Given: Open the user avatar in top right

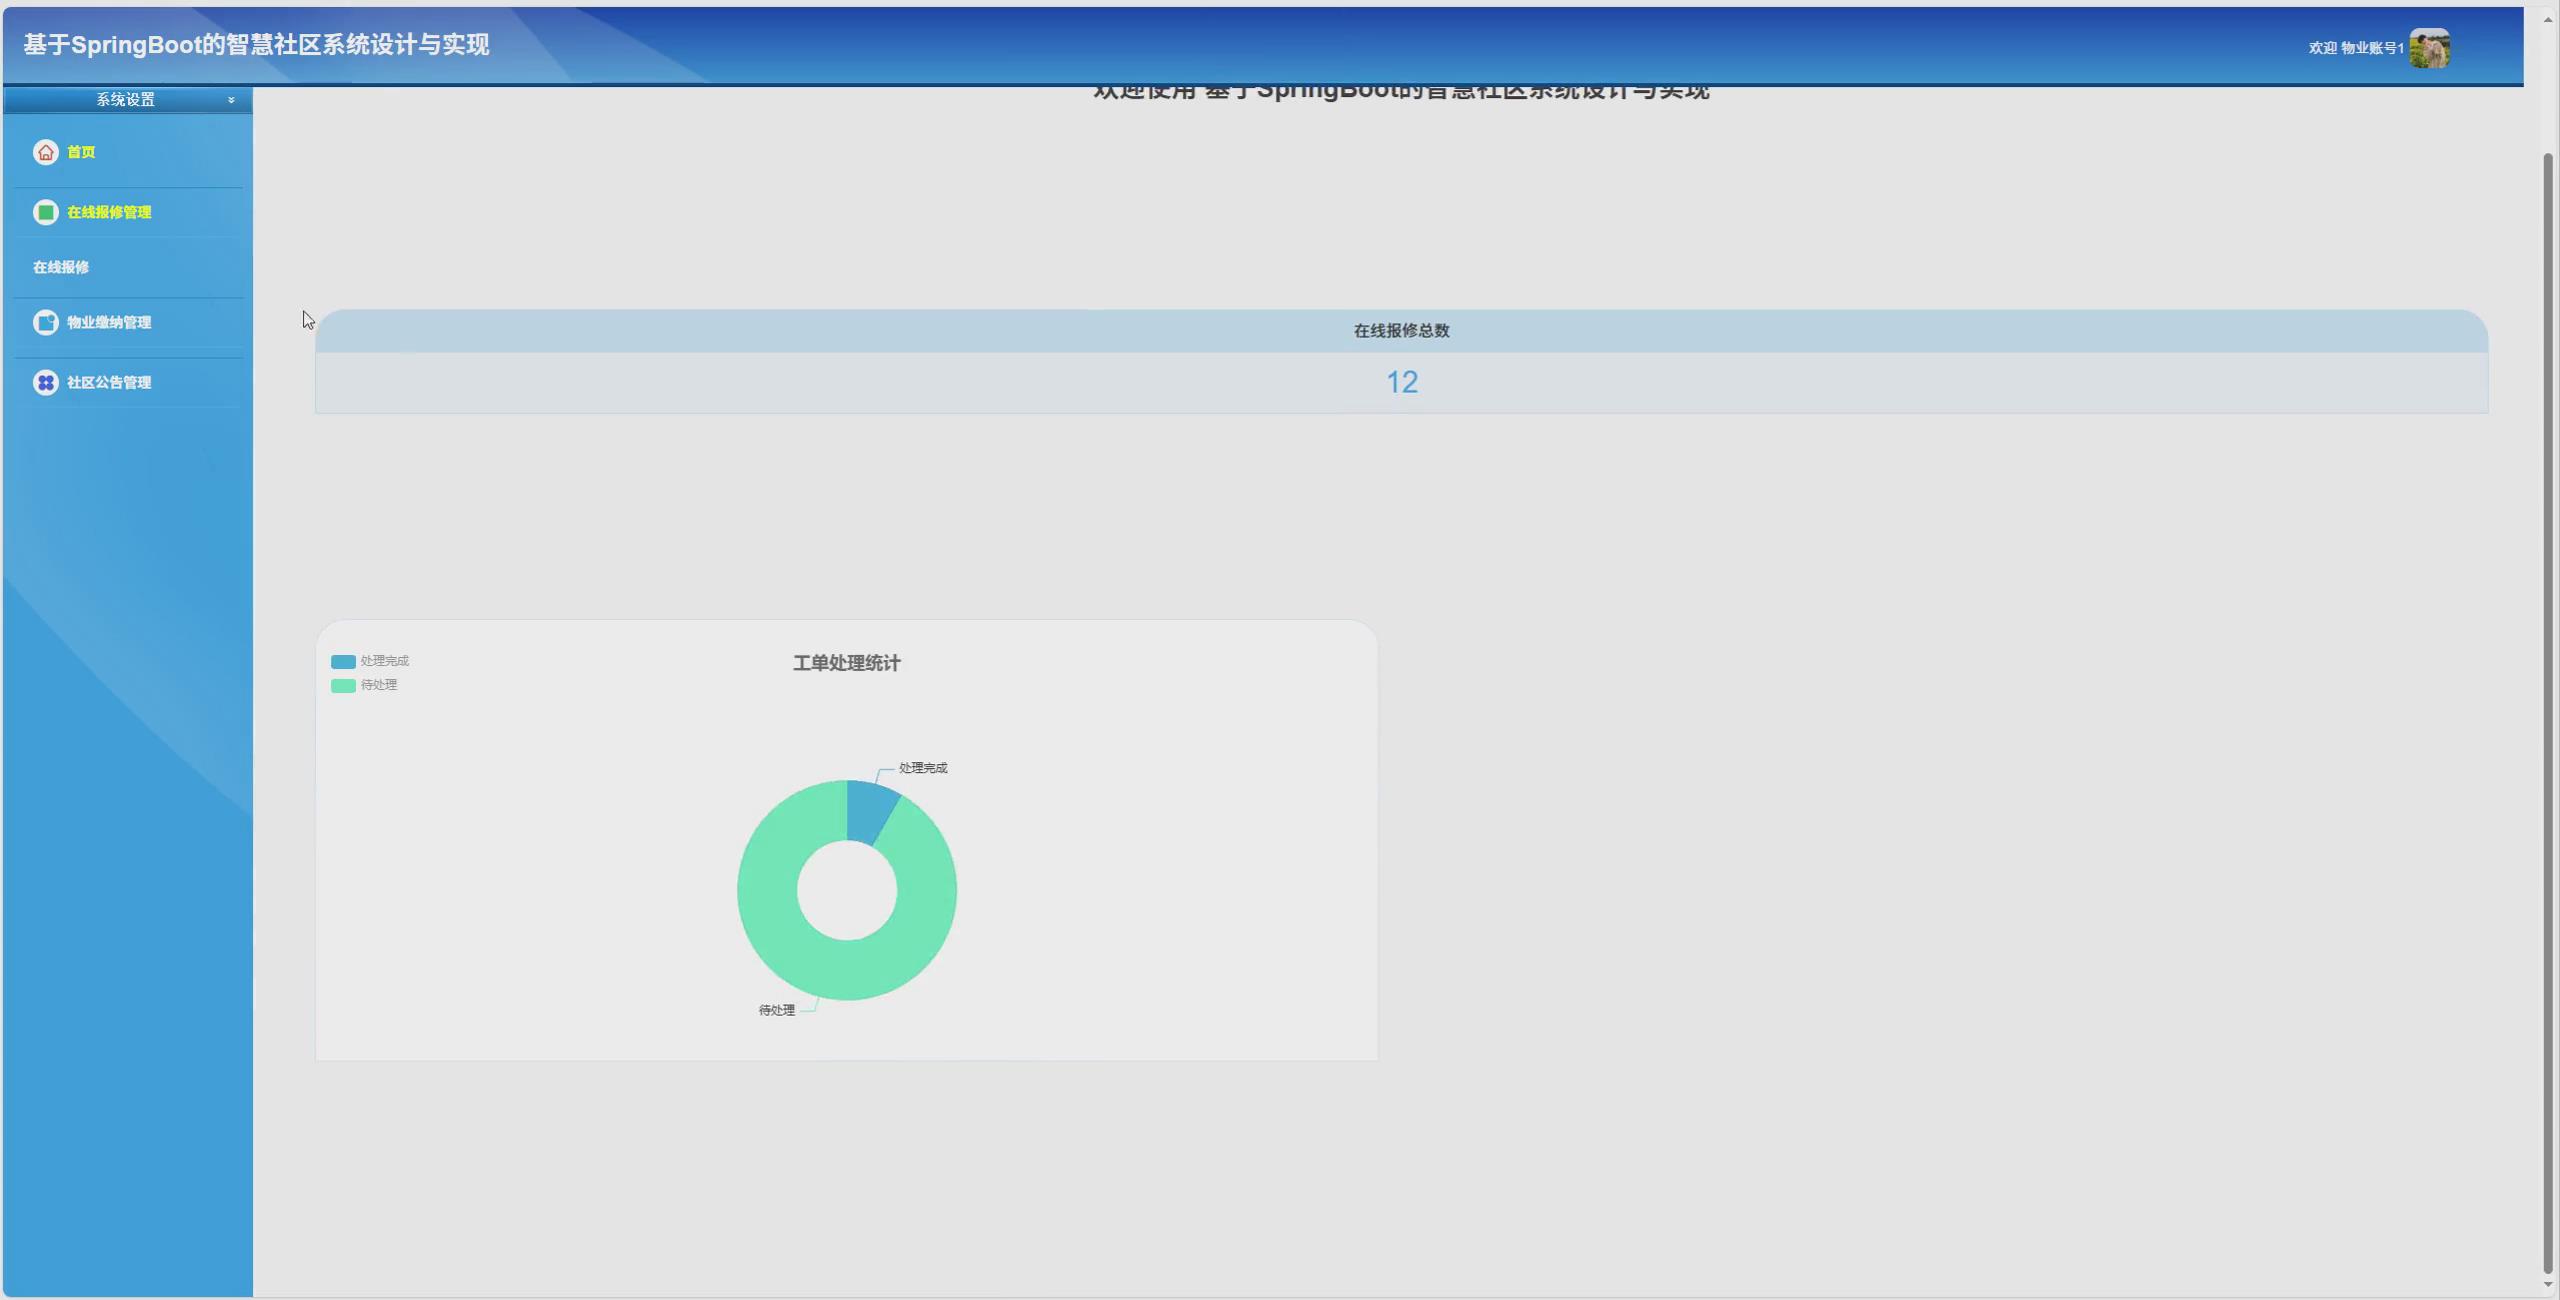Looking at the screenshot, I should tap(2430, 47).
